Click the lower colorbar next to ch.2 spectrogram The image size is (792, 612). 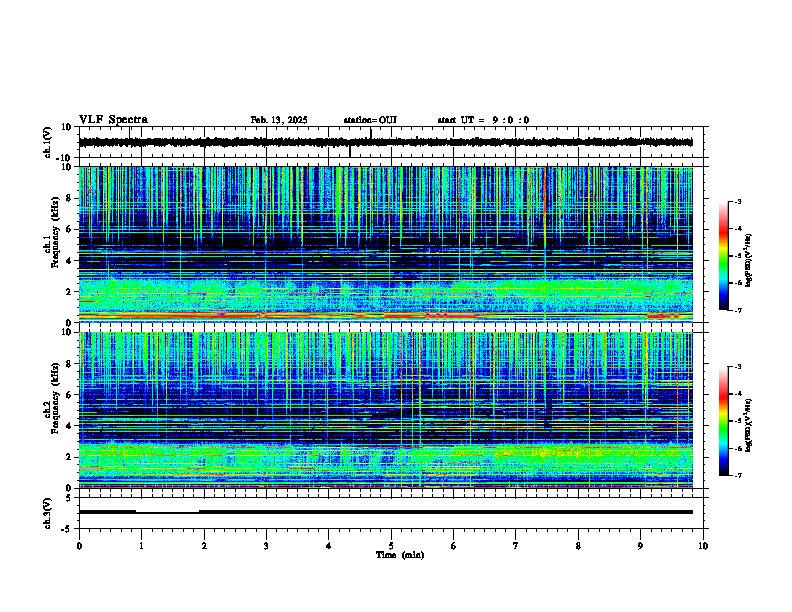tap(724, 421)
